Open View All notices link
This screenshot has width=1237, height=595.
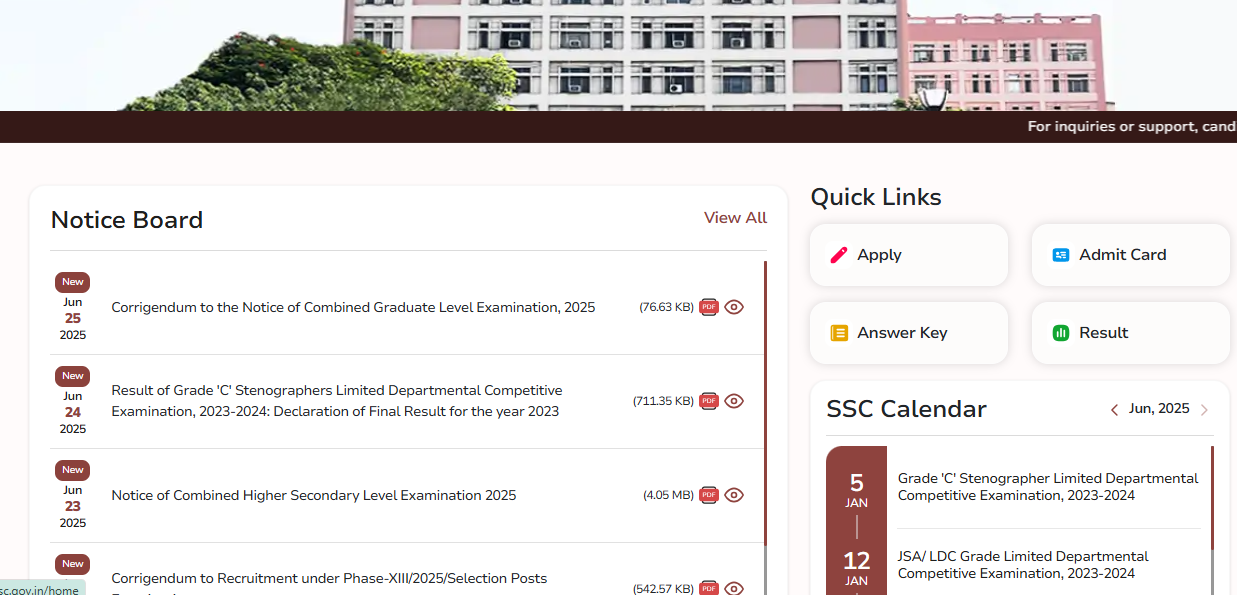tap(735, 218)
